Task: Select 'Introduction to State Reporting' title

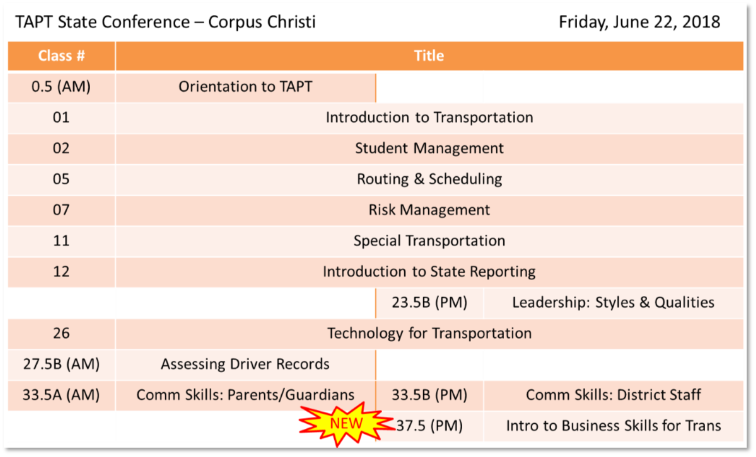Action: coord(429,272)
